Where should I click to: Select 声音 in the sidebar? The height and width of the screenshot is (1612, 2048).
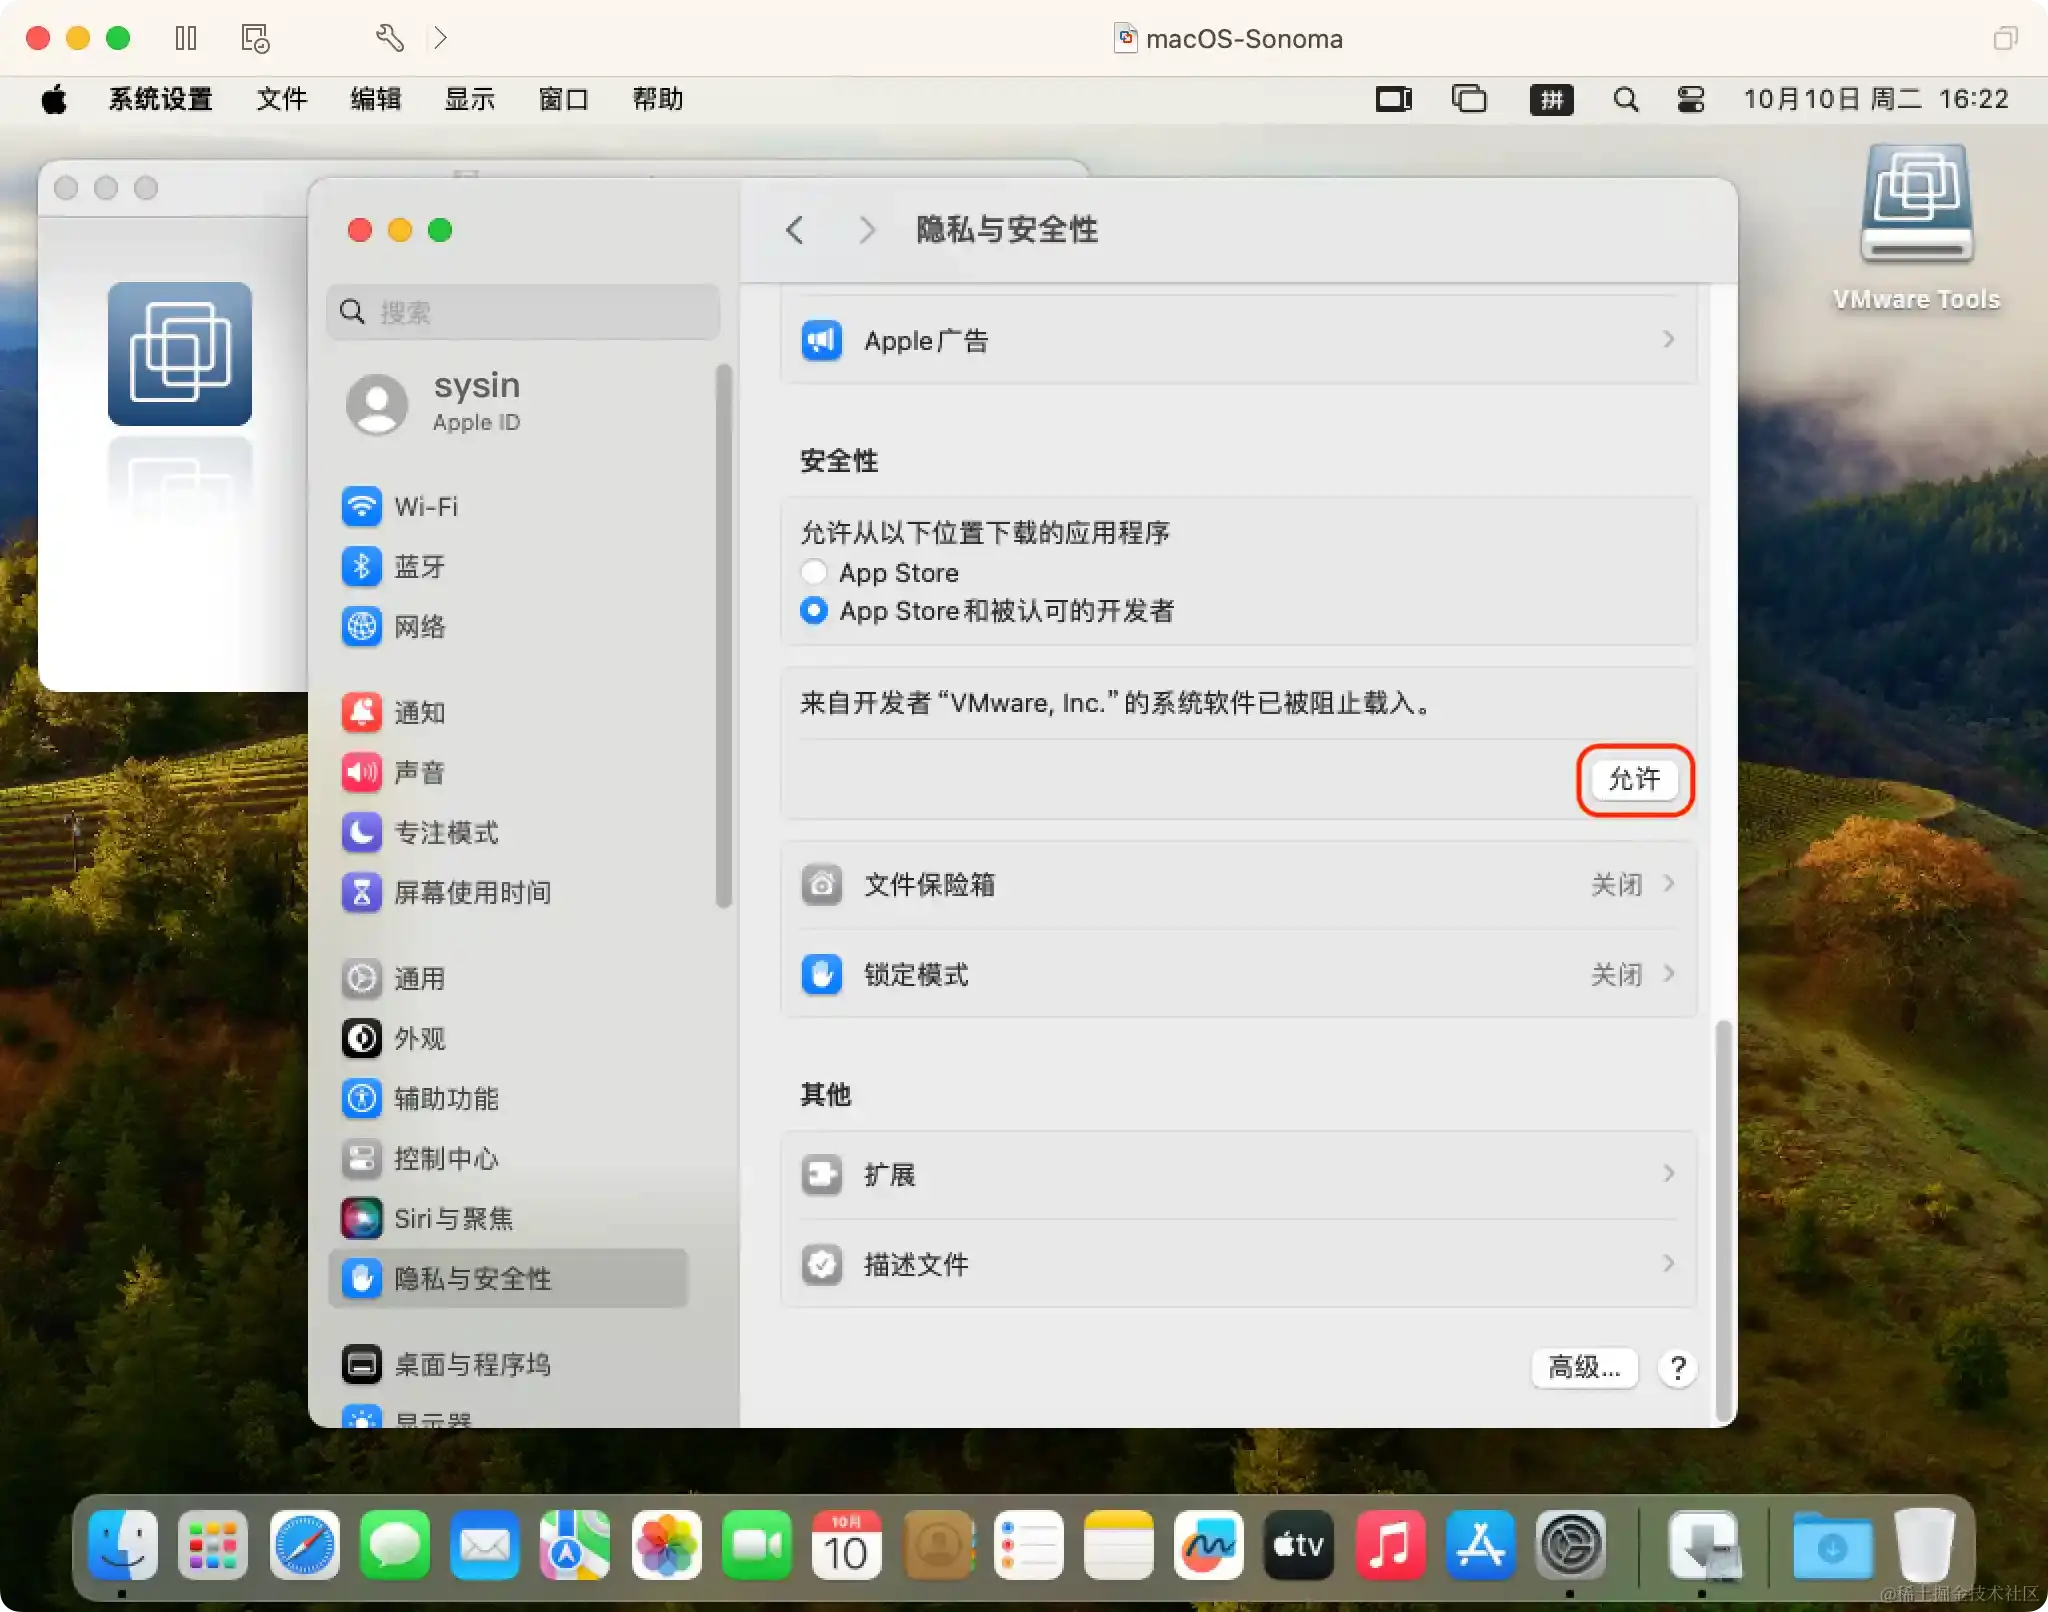pyautogui.click(x=420, y=772)
